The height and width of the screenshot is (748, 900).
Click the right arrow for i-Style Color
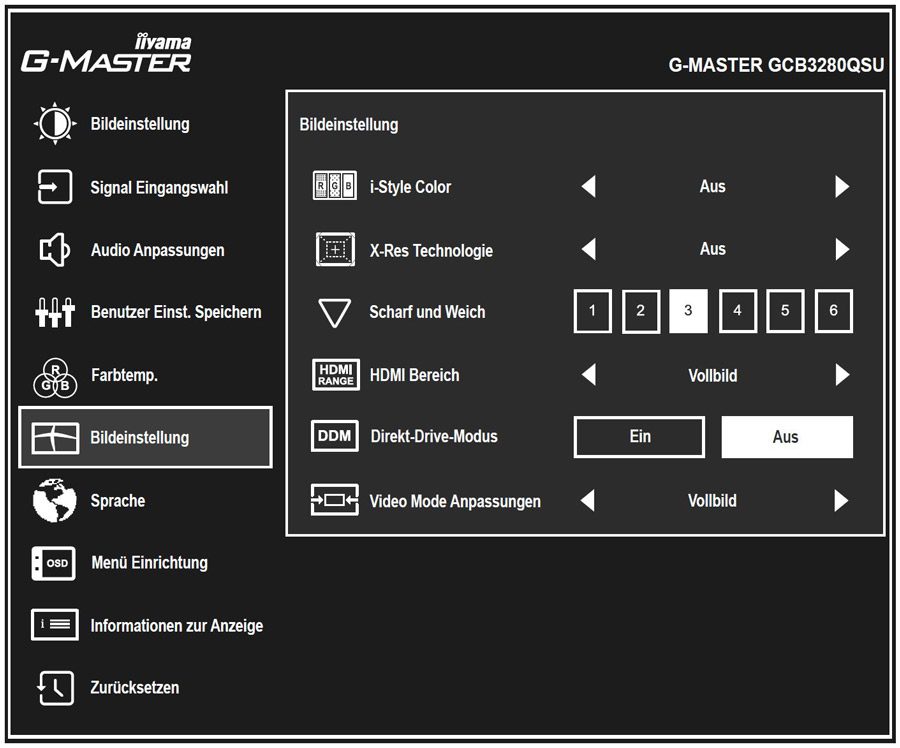coord(842,187)
